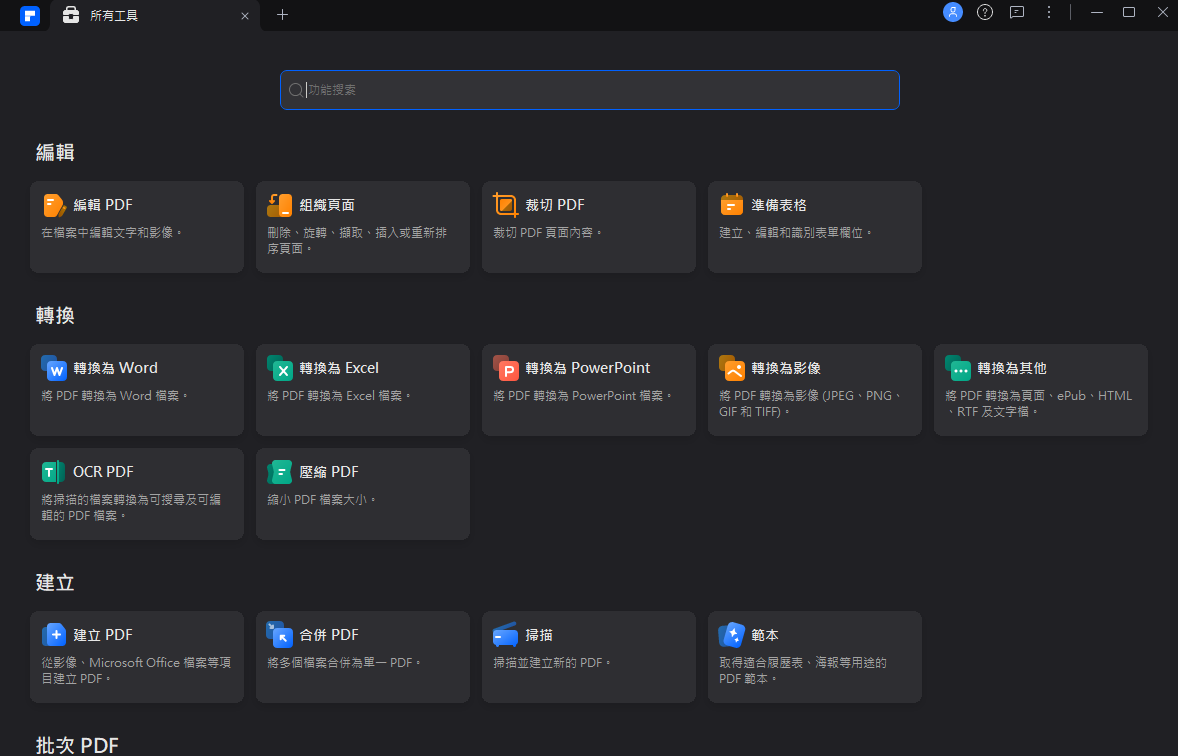1178x756 pixels.
Task: Open the three-dot more options menu
Action: tap(1049, 12)
